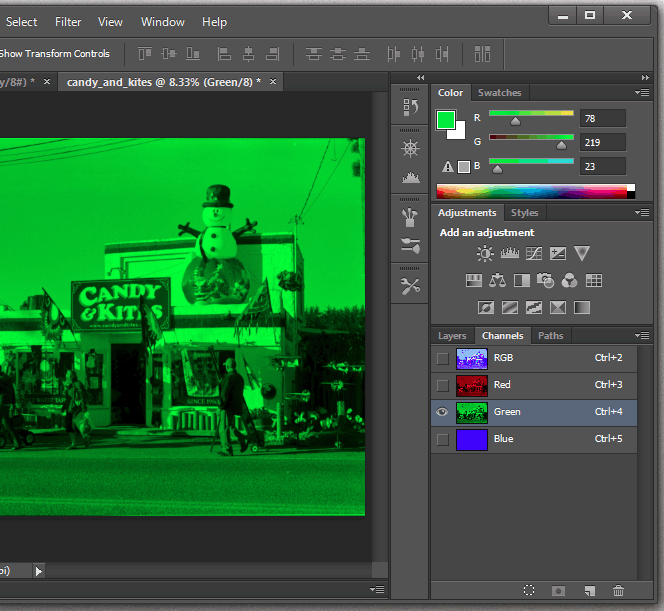Align right edges icon in options bar
664x611 pixels.
(273, 54)
